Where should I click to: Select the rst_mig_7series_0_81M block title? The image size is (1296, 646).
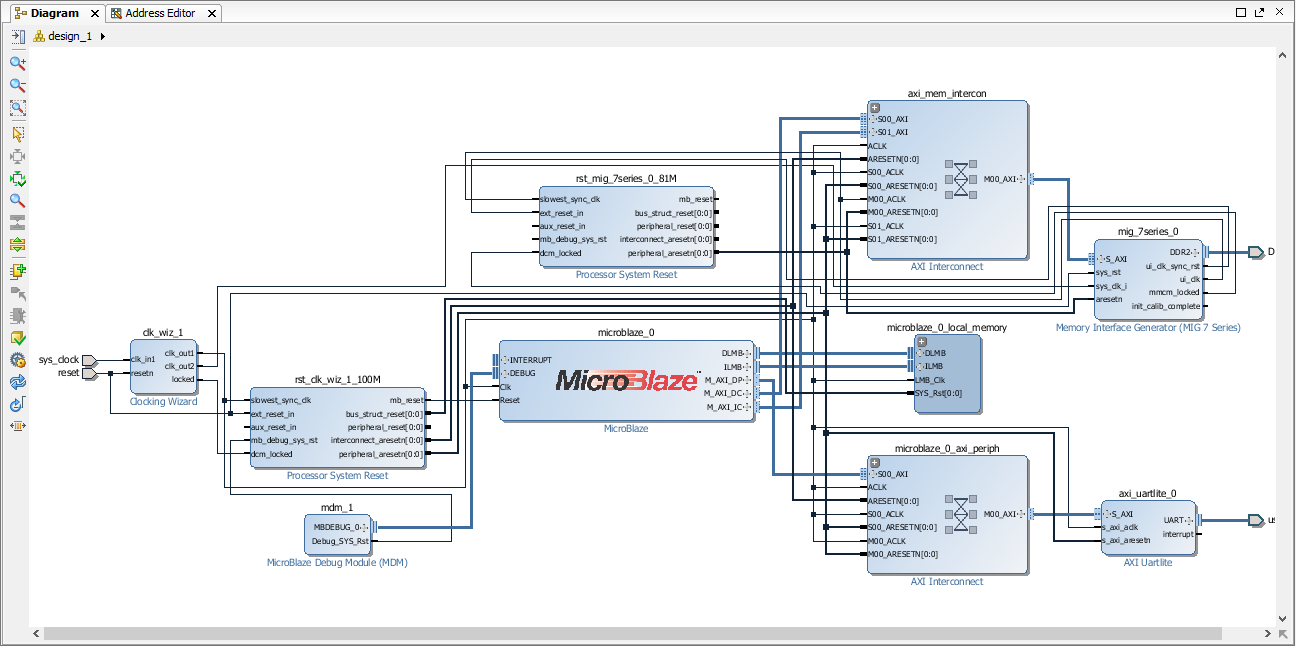coord(626,177)
